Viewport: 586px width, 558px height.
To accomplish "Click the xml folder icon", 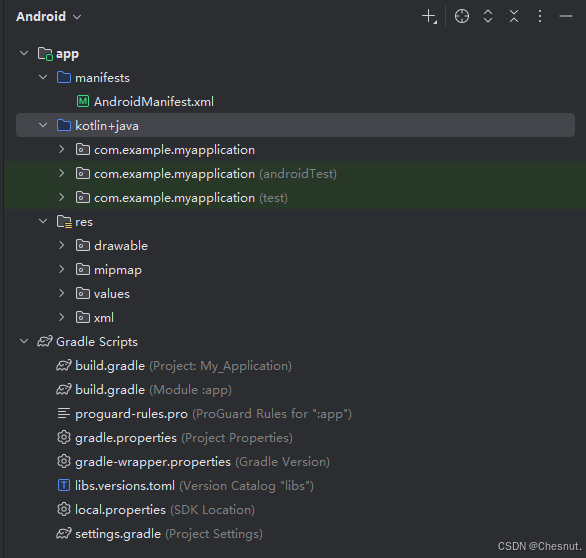I will [x=83, y=317].
